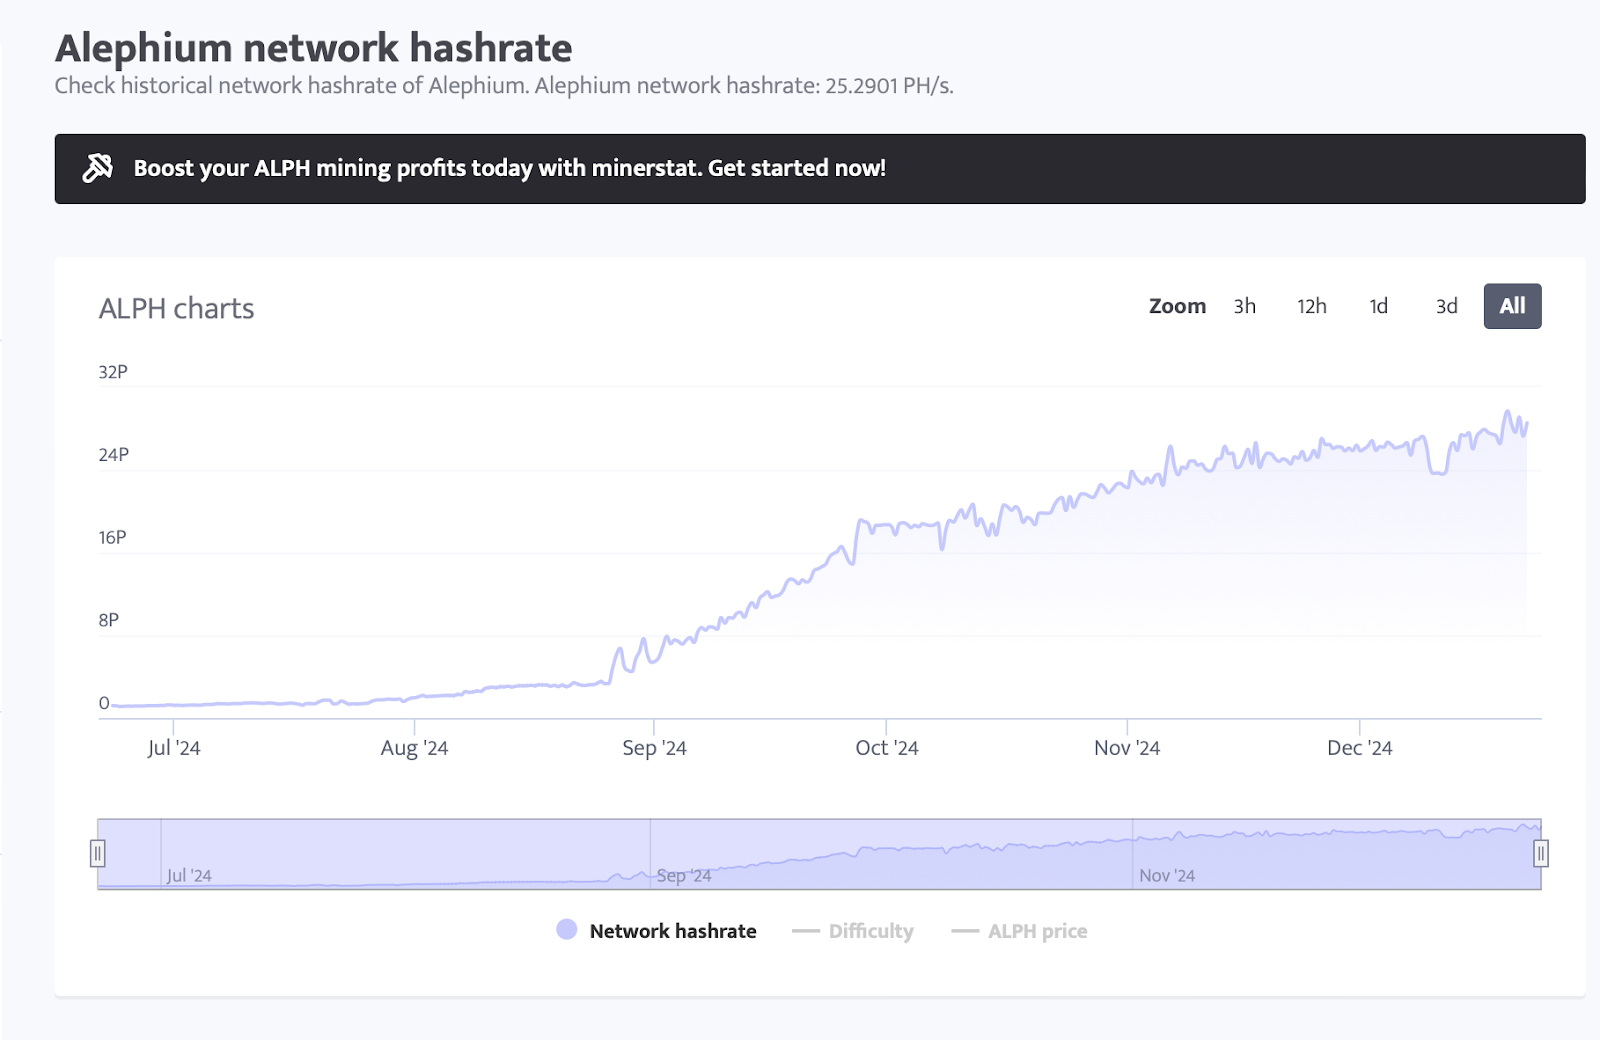The height and width of the screenshot is (1040, 1600).
Task: Click the Sep '24 x-axis label
Action: tap(654, 748)
